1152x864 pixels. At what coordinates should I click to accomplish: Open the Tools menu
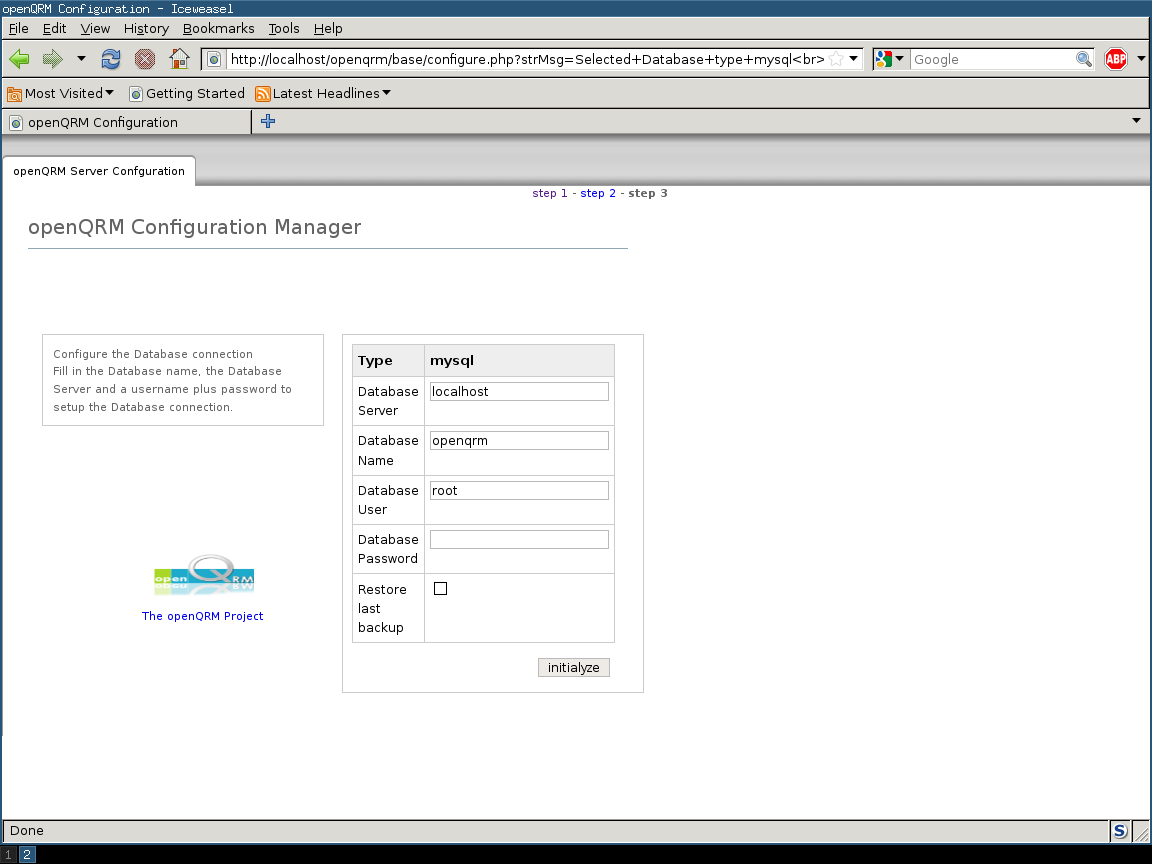[284, 29]
